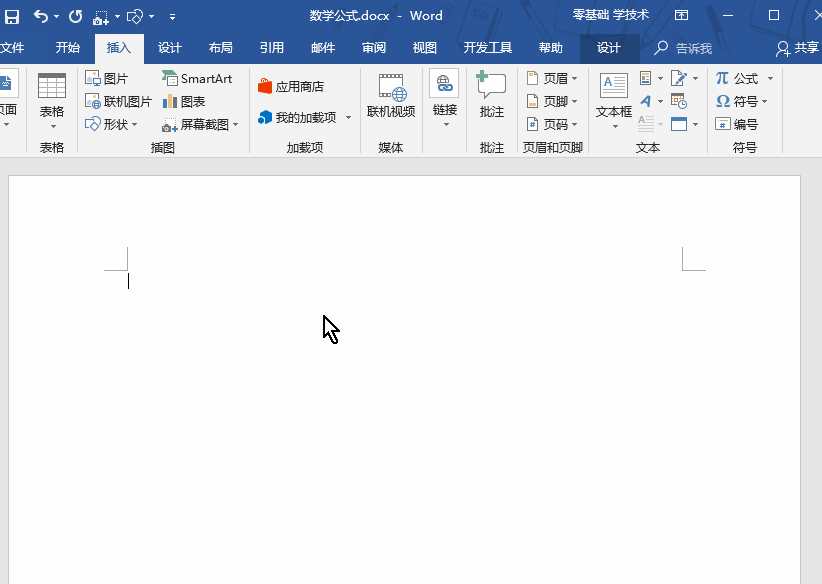Image resolution: width=822 pixels, height=584 pixels.
Task: Open the 帮助 help tab
Action: coord(550,48)
